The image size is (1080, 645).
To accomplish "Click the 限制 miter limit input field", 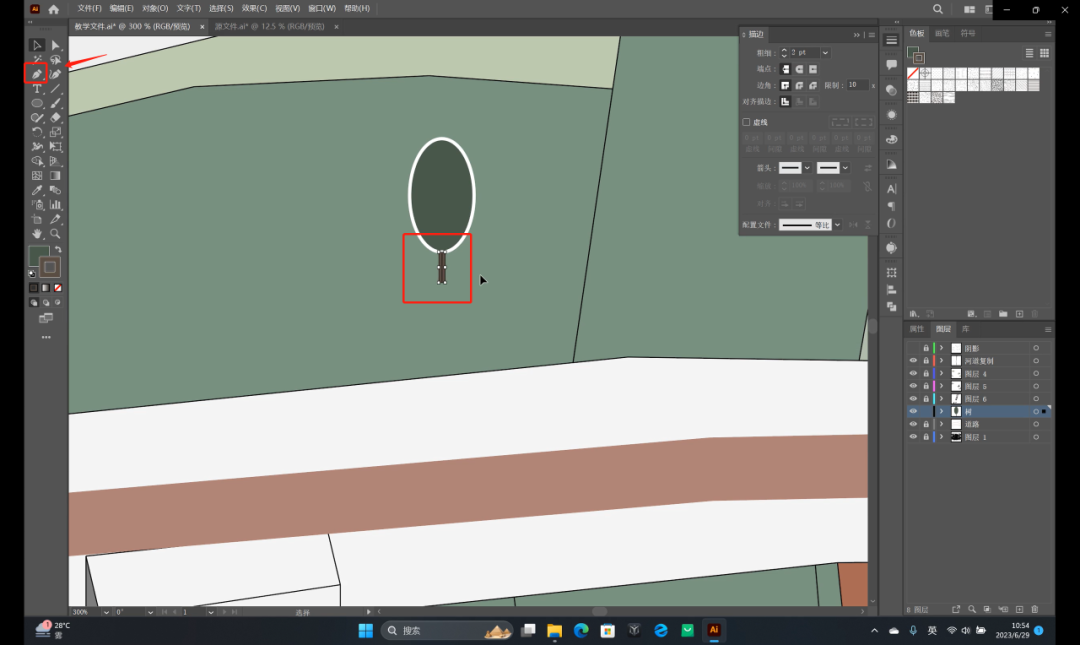I will (x=858, y=85).
